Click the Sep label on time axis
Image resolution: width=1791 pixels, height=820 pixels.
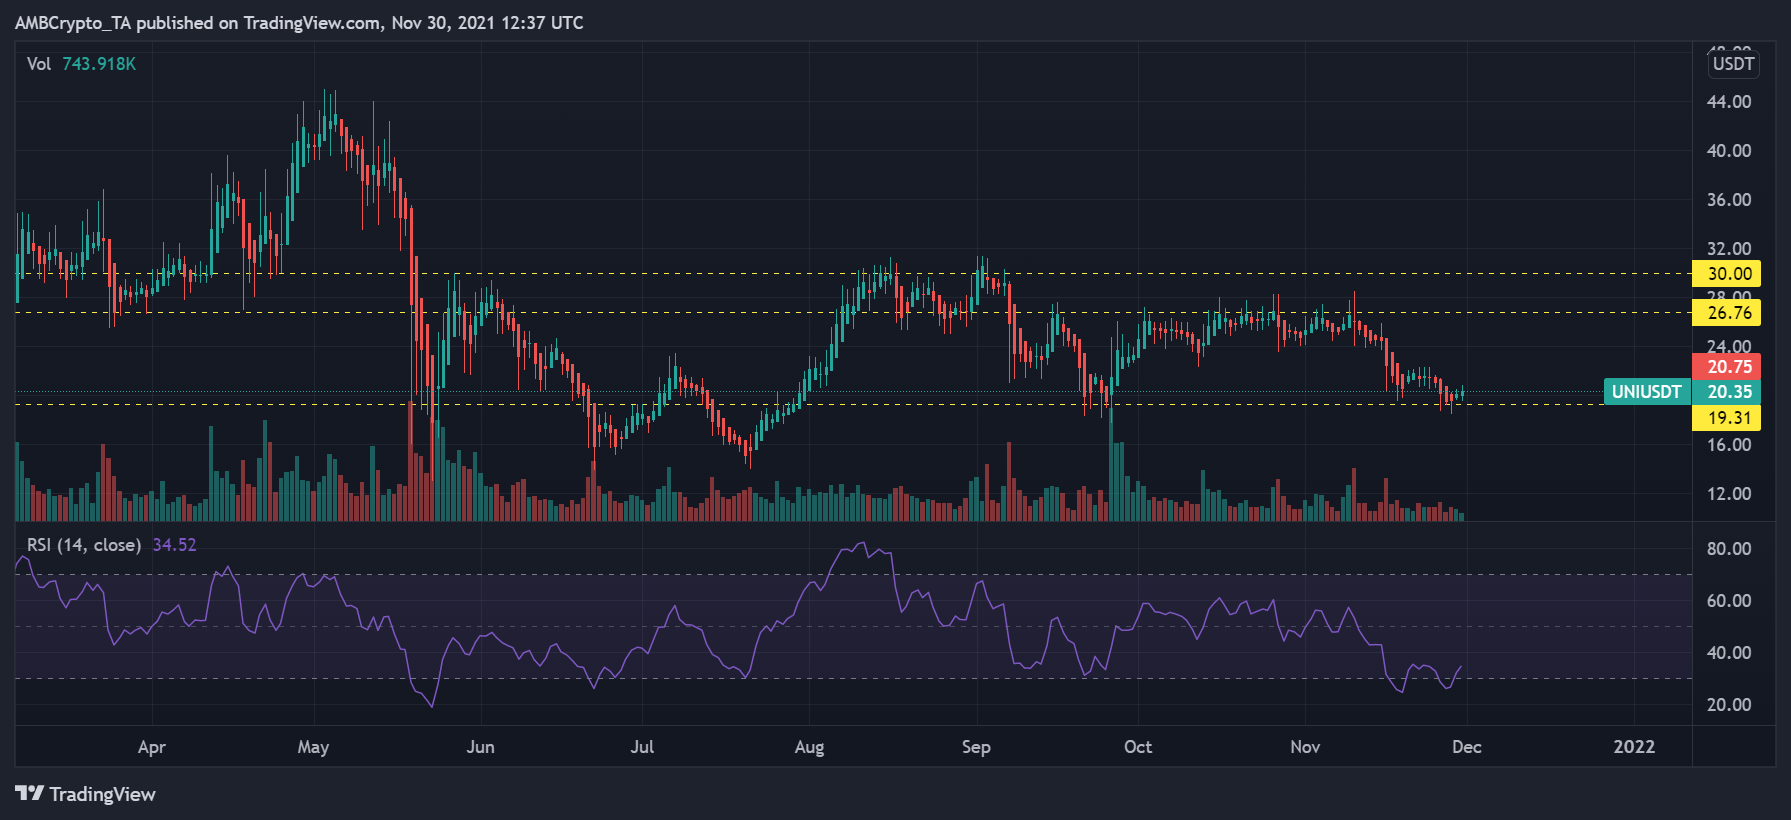pos(976,747)
